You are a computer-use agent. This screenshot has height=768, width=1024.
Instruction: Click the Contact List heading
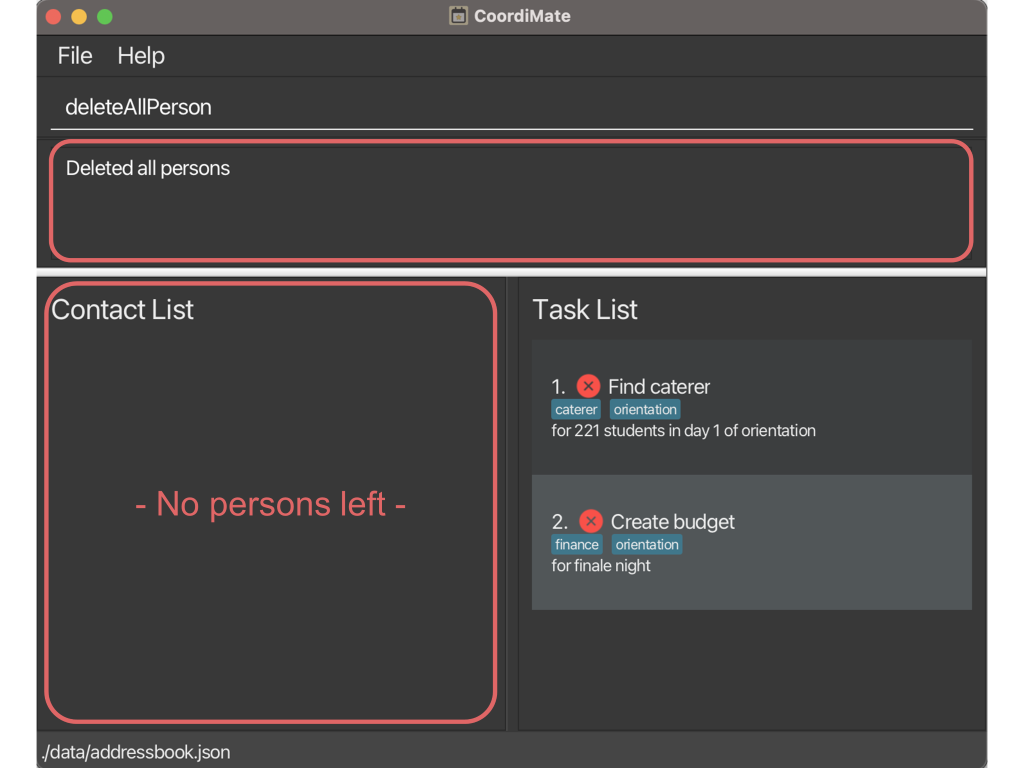click(x=123, y=310)
